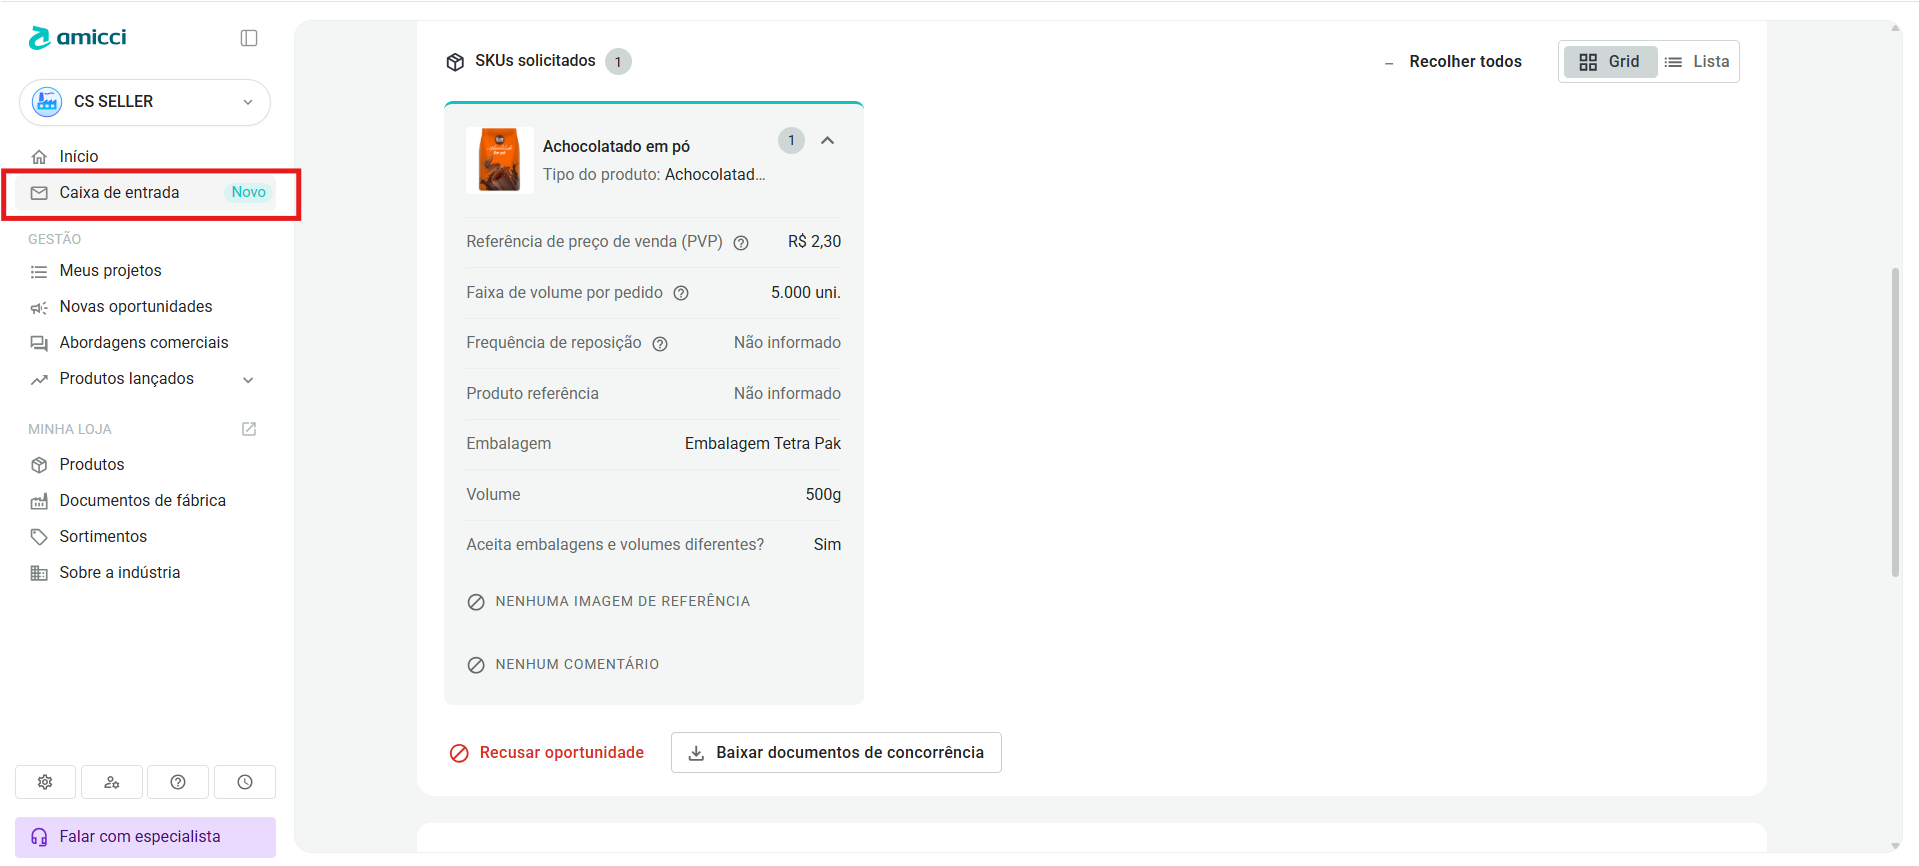The width and height of the screenshot is (1919, 866).
Task: Open history clock icon
Action: tap(245, 782)
